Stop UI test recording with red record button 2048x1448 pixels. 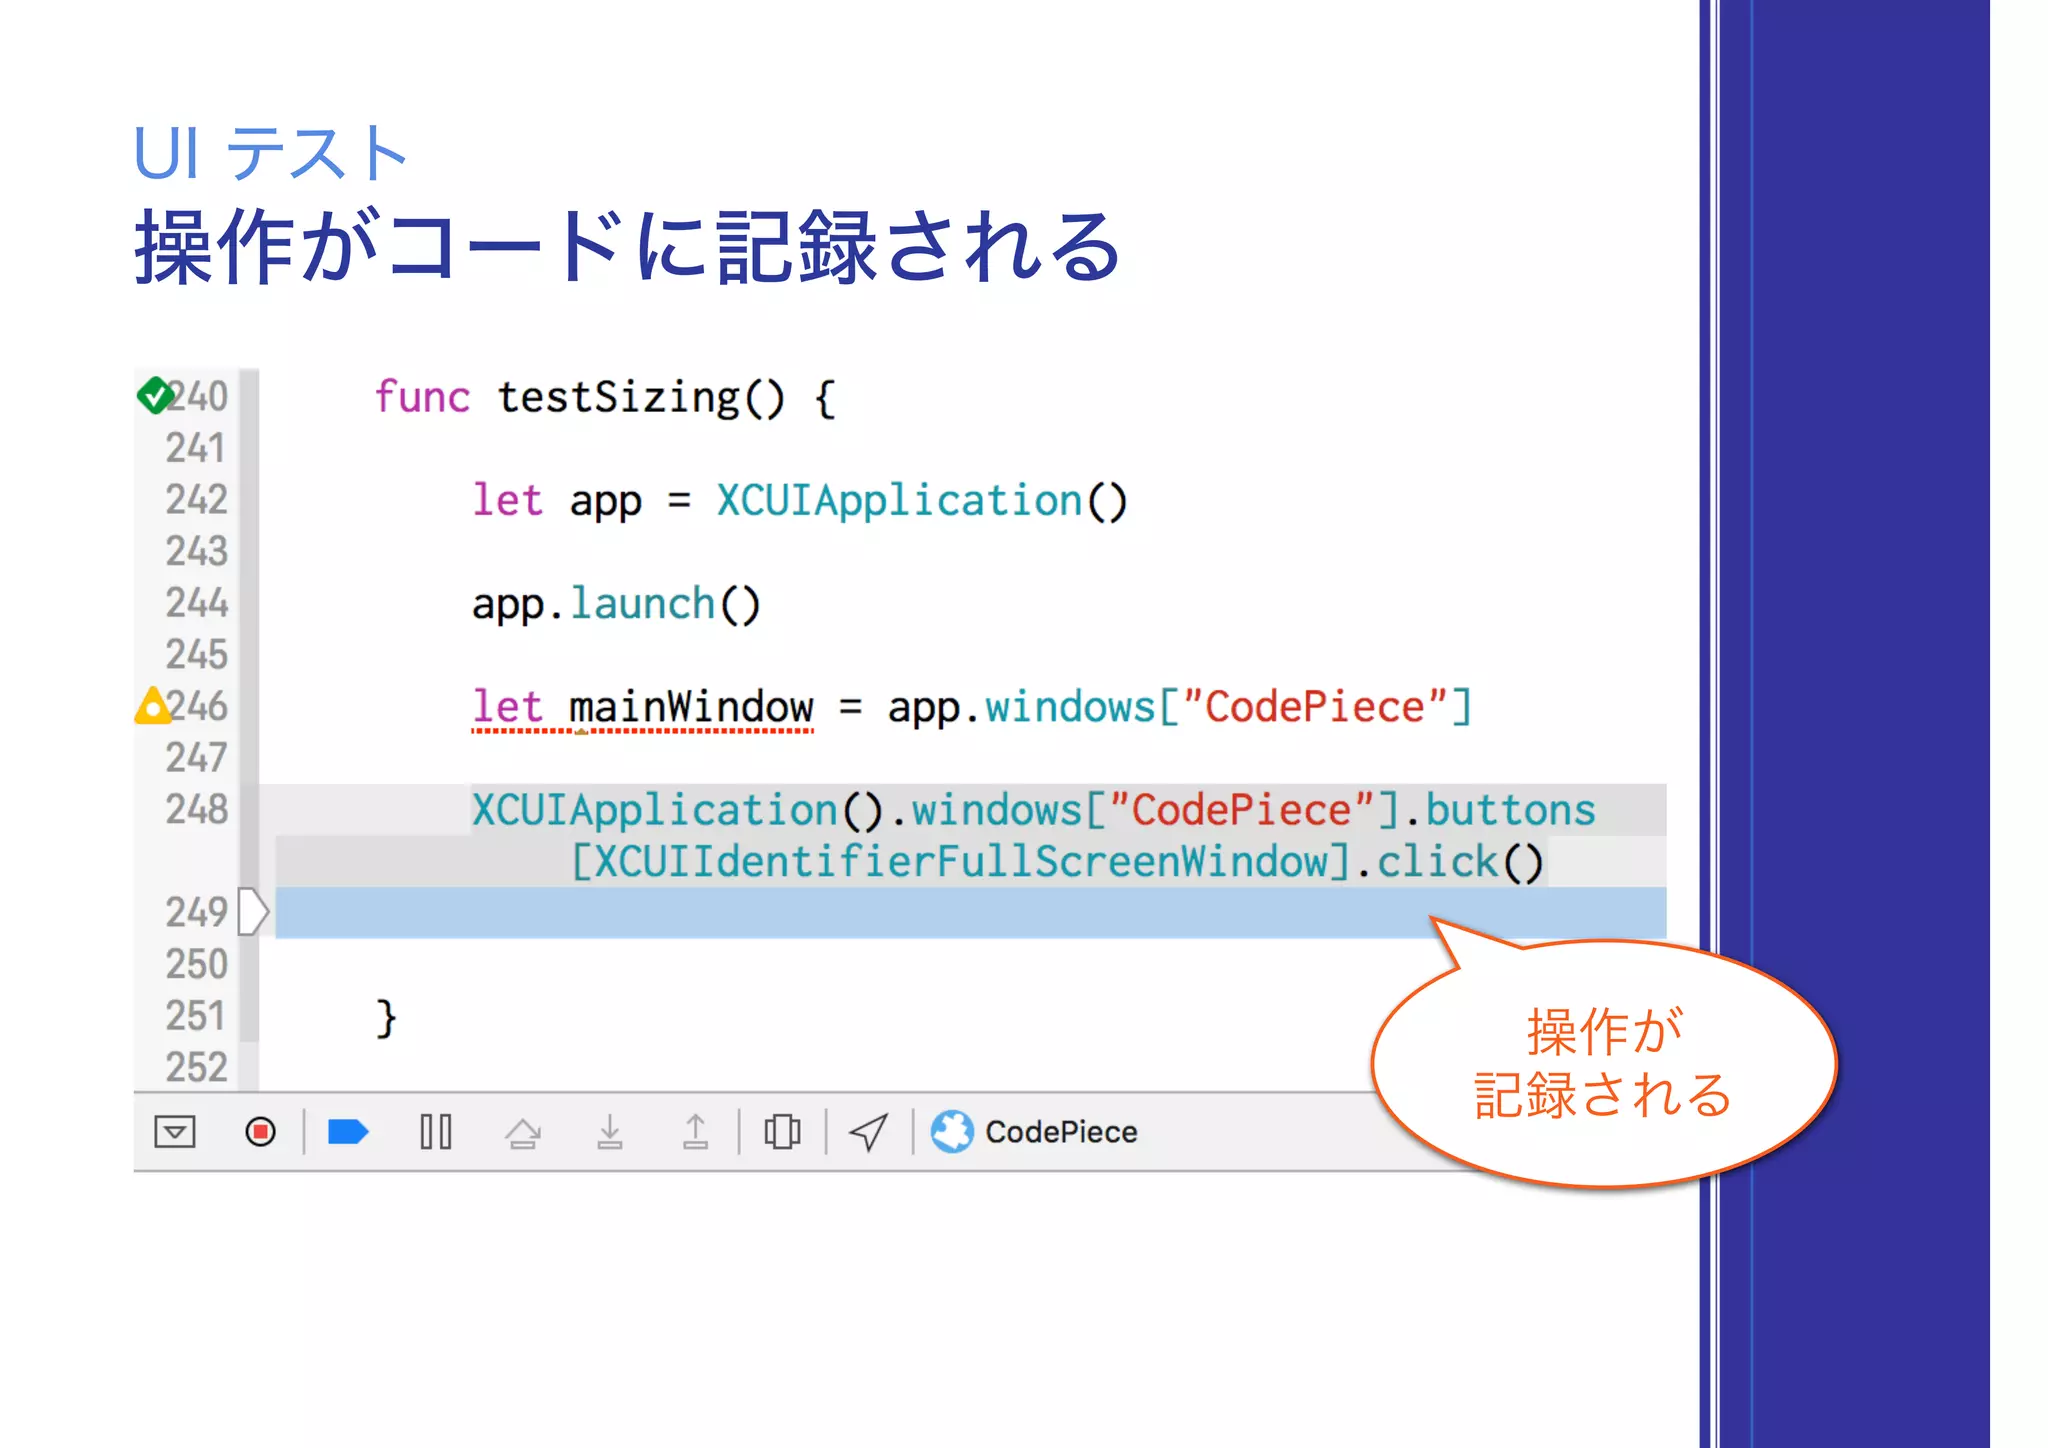[x=260, y=1132]
